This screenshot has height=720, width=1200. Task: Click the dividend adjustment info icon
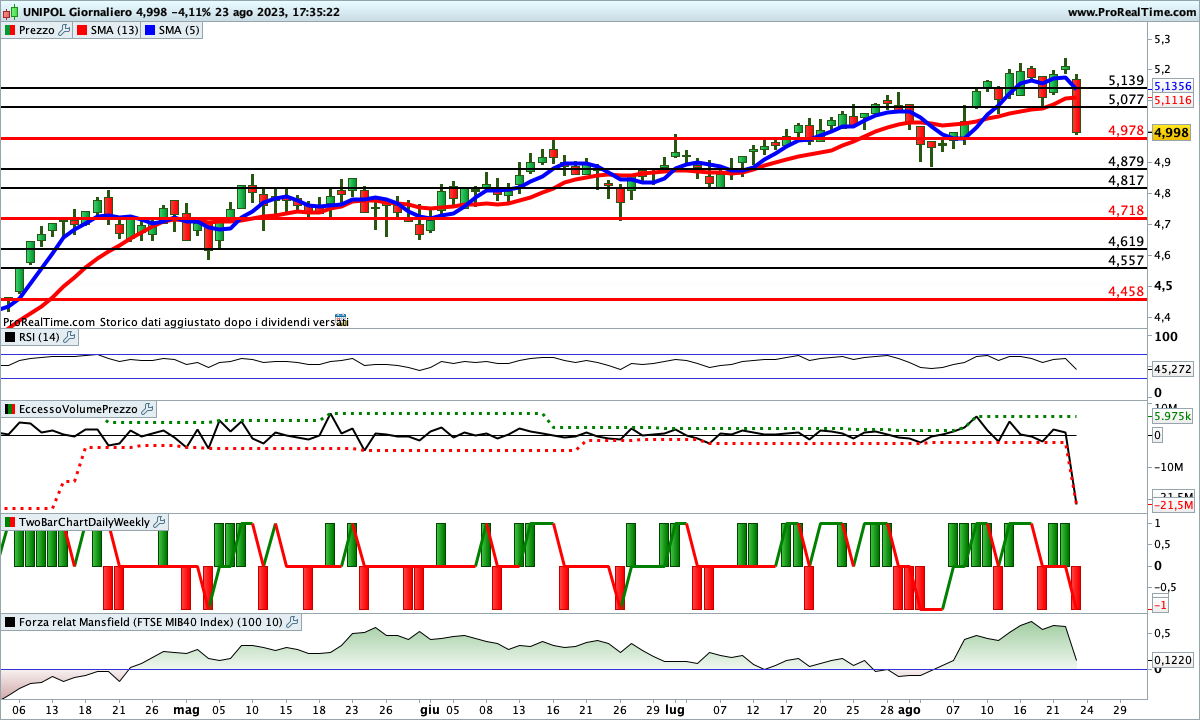(x=341, y=321)
